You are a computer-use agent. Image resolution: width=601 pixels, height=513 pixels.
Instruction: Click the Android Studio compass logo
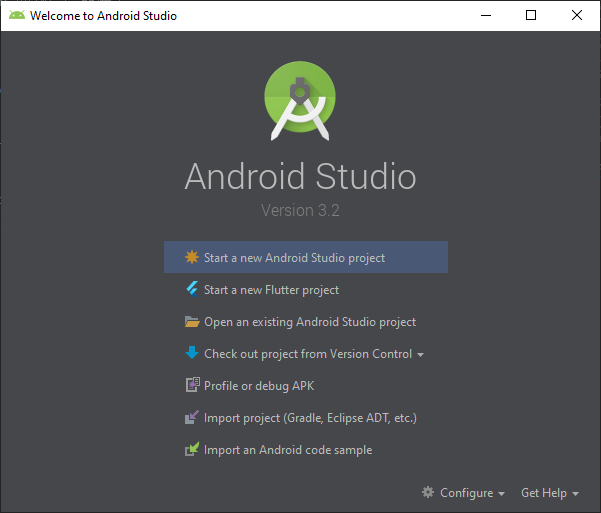click(x=300, y=101)
